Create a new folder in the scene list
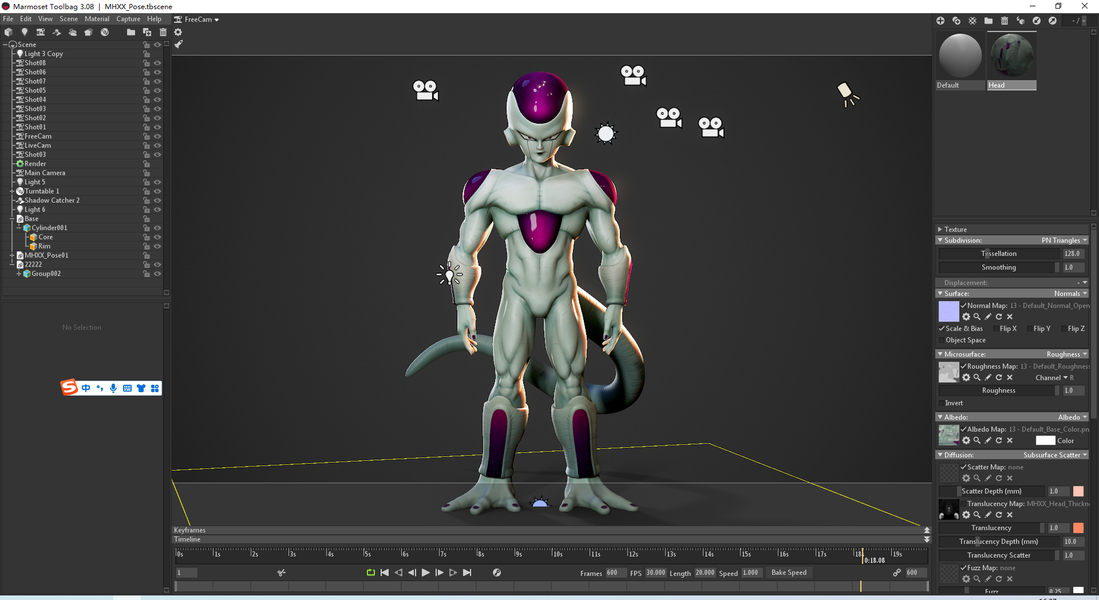1099x600 pixels. click(x=131, y=32)
